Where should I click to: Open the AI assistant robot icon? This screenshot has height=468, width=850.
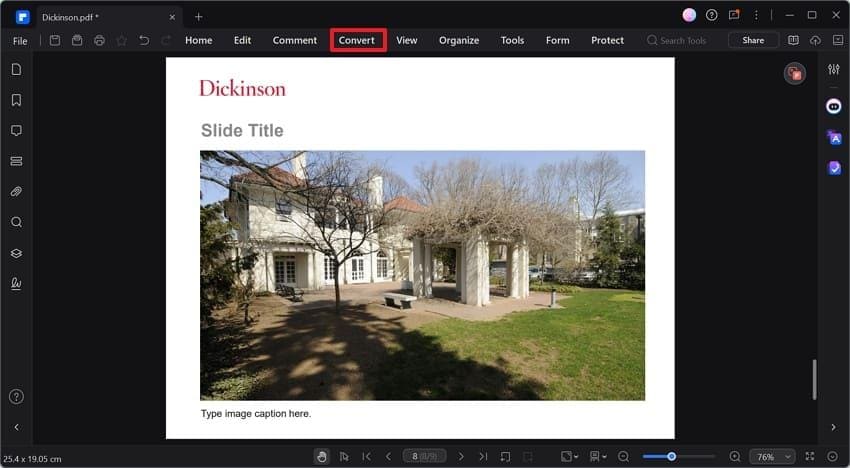pos(834,106)
